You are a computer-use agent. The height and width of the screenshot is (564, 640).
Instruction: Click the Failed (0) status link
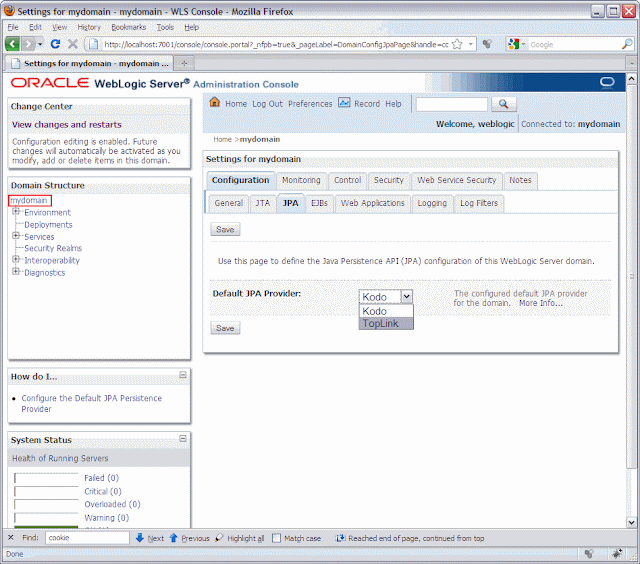[x=102, y=478]
